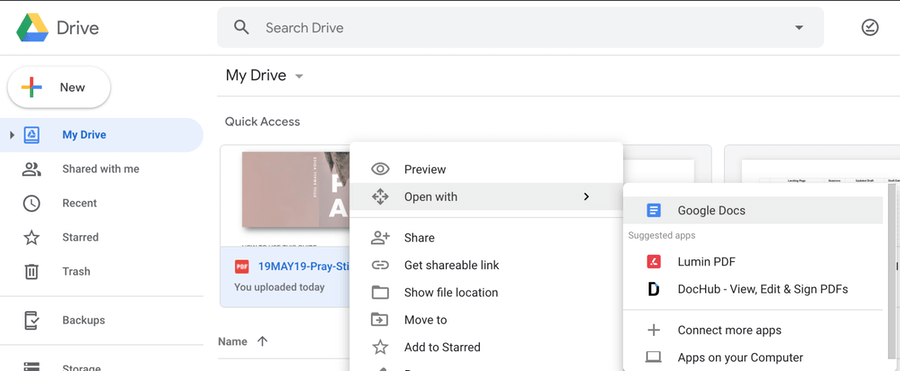Open the Trash folder icon
Screen dimensions: 900x371
pos(31,271)
